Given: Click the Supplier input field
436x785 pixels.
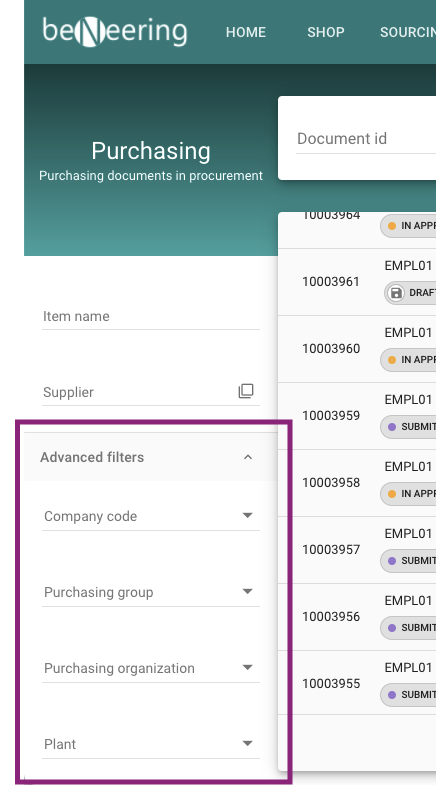Looking at the screenshot, I should 139,392.
